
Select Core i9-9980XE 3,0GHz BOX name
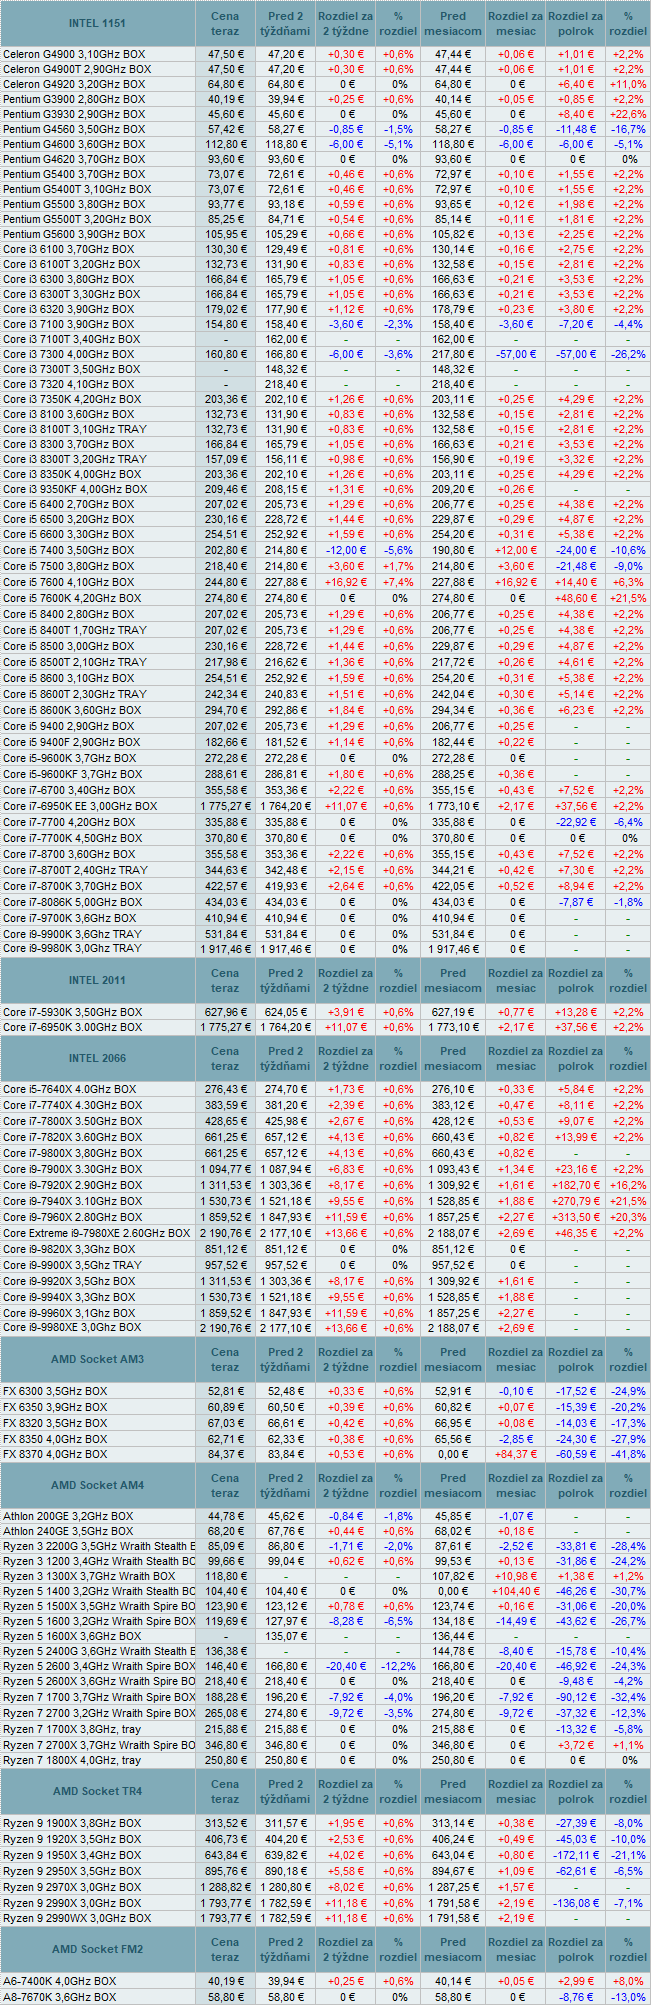pos(72,1327)
